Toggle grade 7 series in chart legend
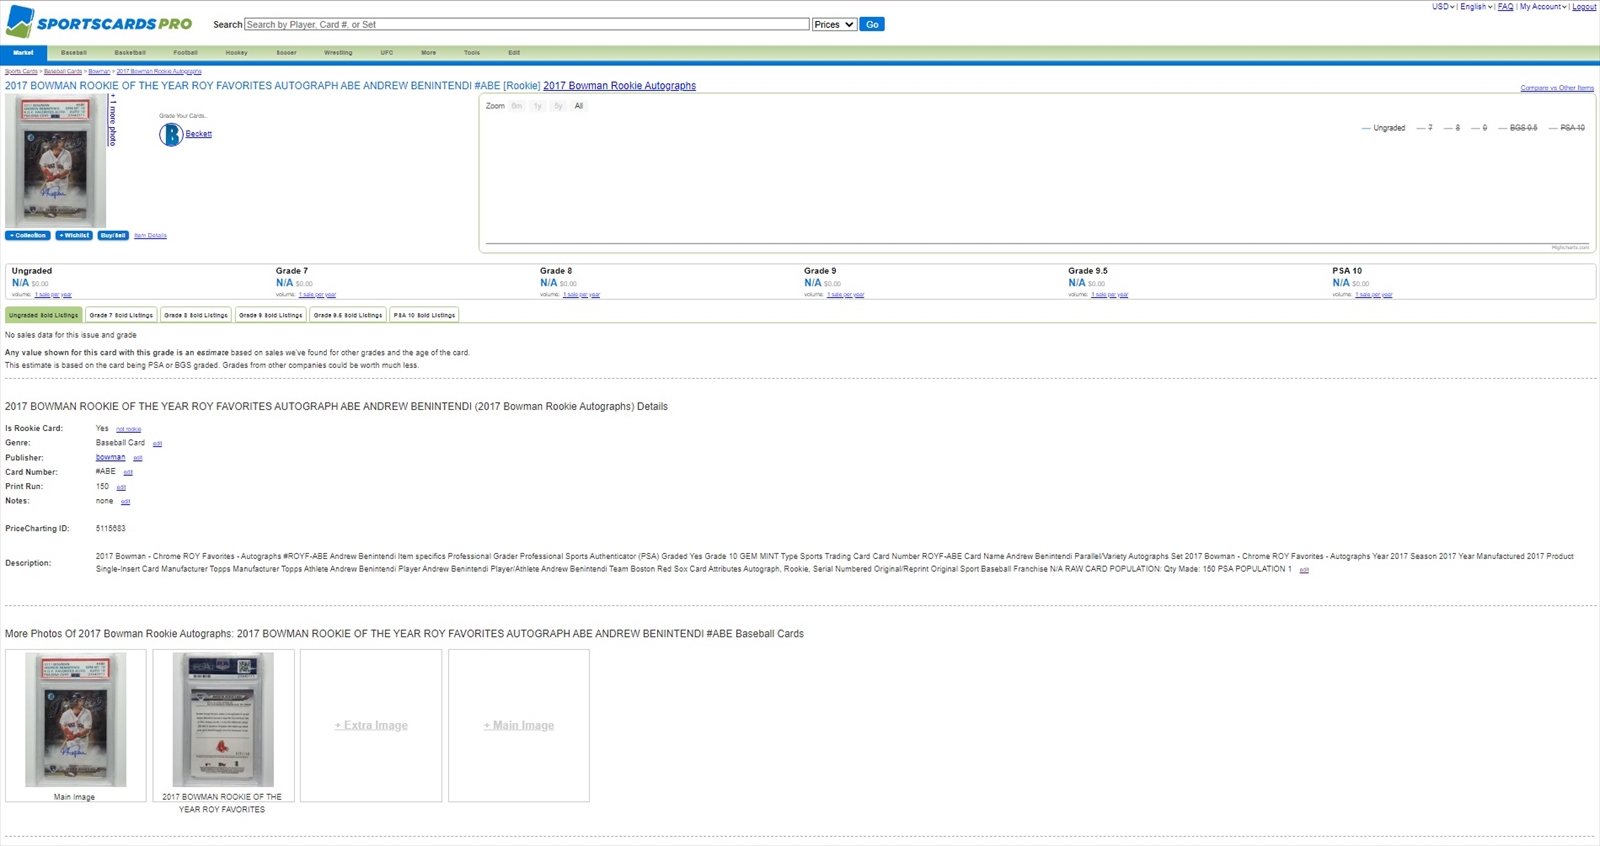1600x846 pixels. pyautogui.click(x=1425, y=128)
